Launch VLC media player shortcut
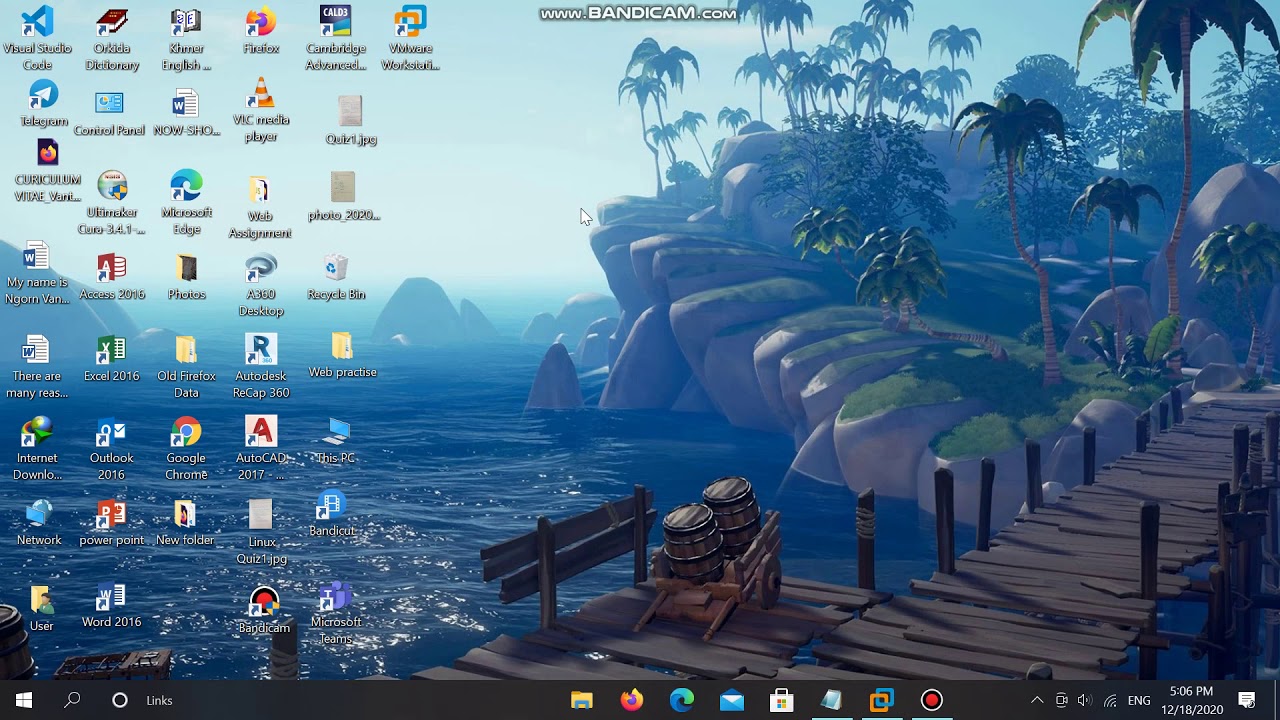Image resolution: width=1280 pixels, height=720 pixels. [x=261, y=110]
